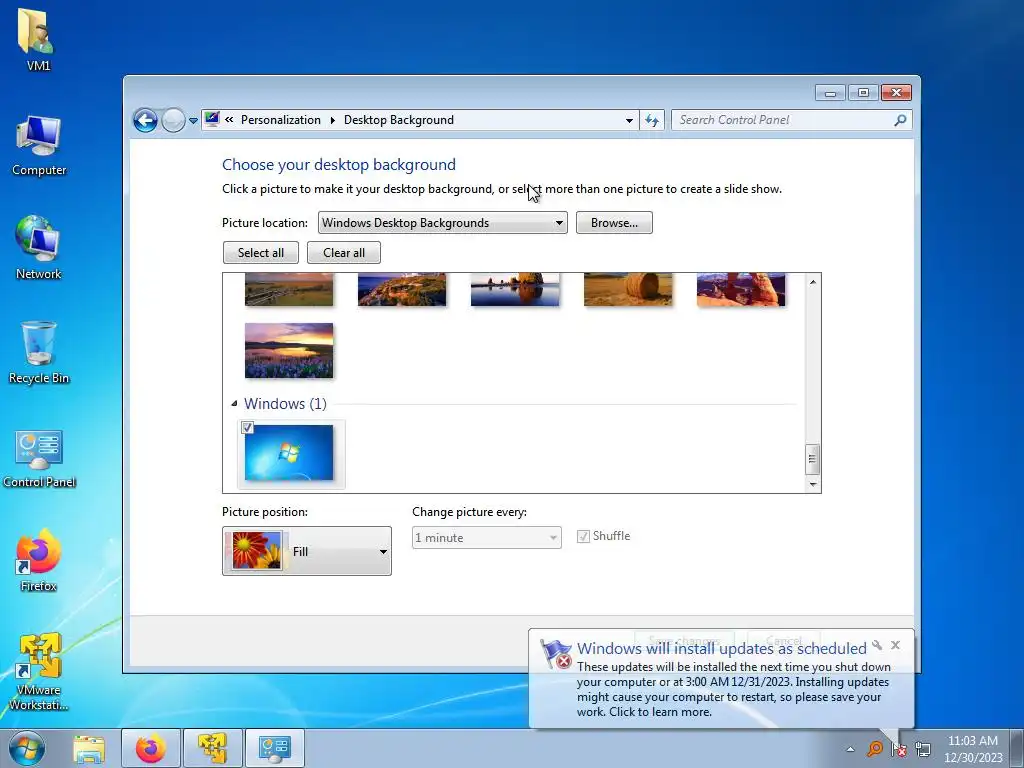Image resolution: width=1024 pixels, height=768 pixels.
Task: Click the Clear all button
Action: point(344,253)
